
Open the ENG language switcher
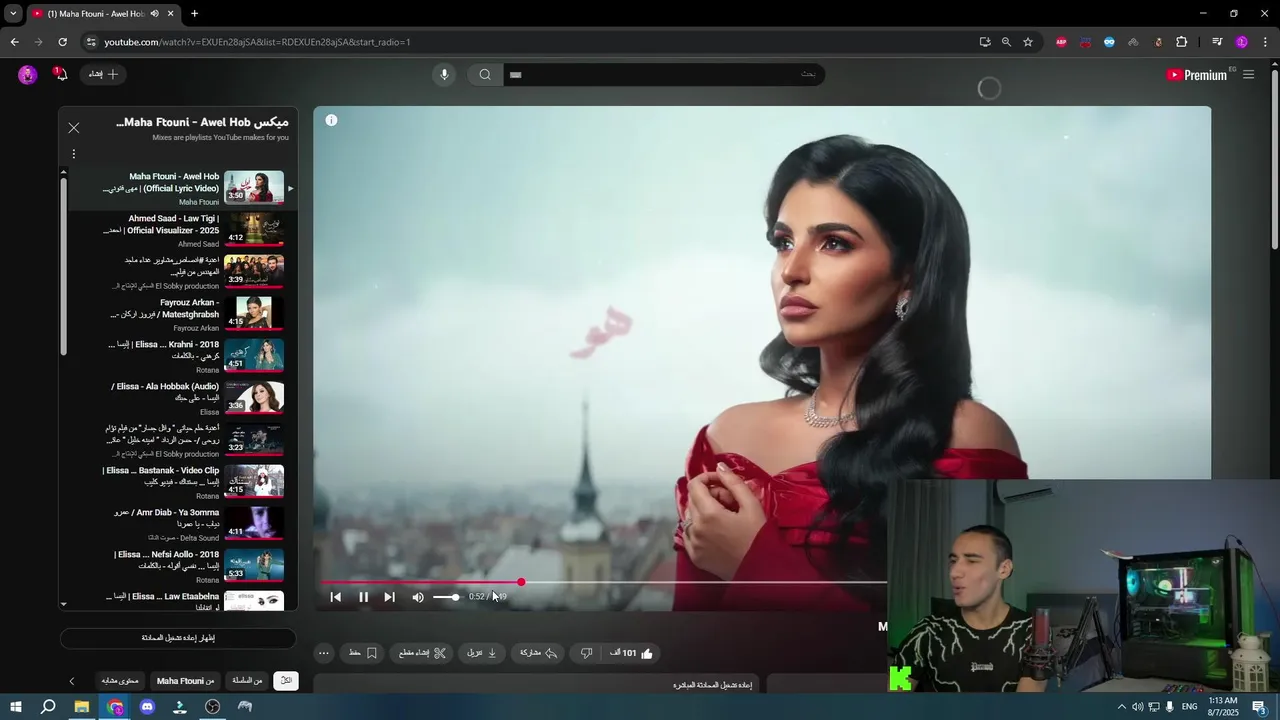1189,707
